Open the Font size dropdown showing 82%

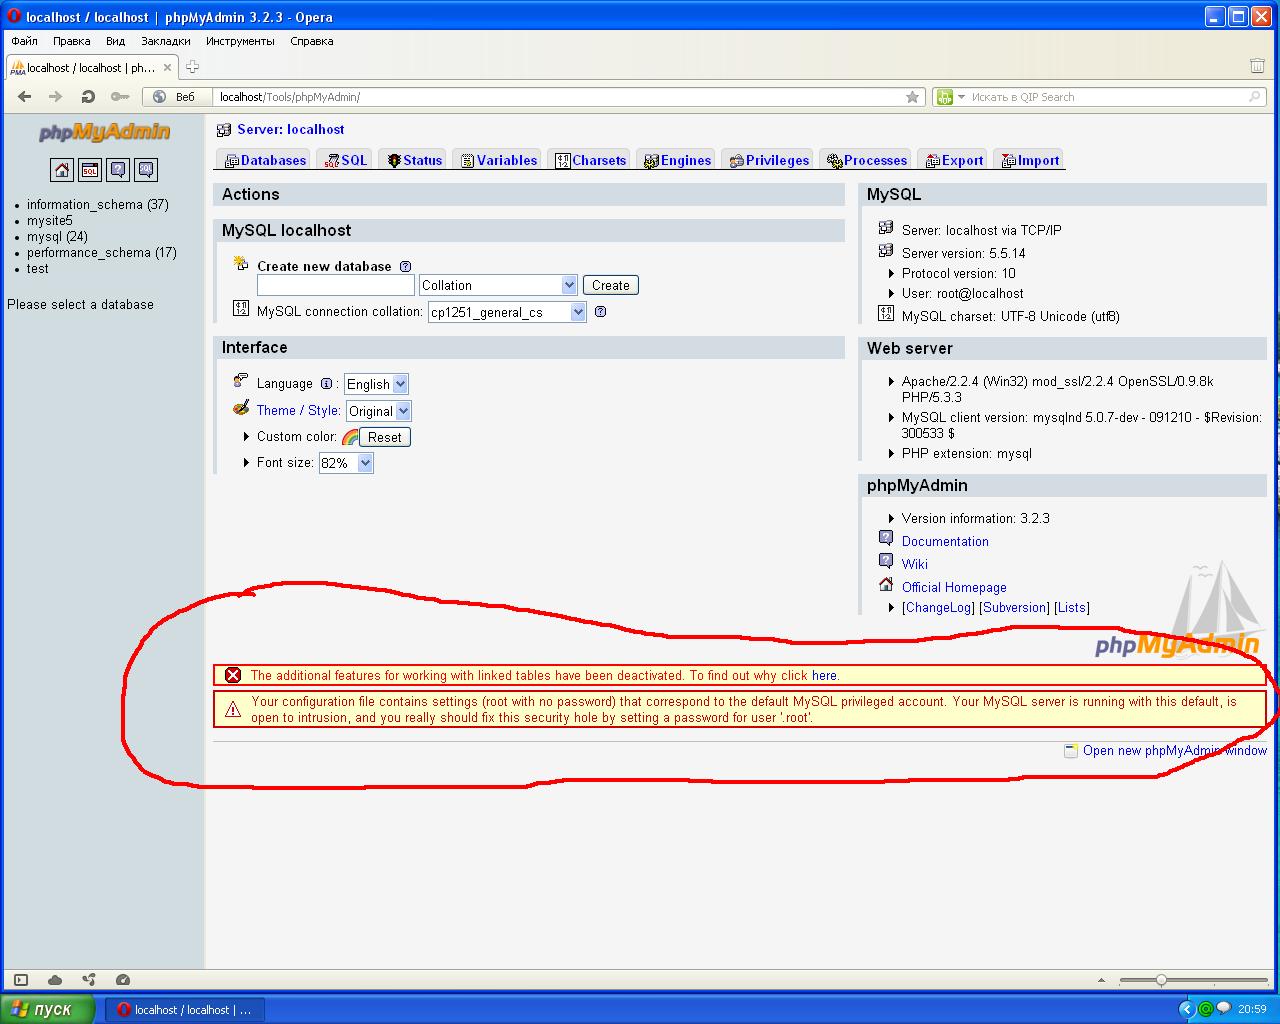click(x=346, y=463)
